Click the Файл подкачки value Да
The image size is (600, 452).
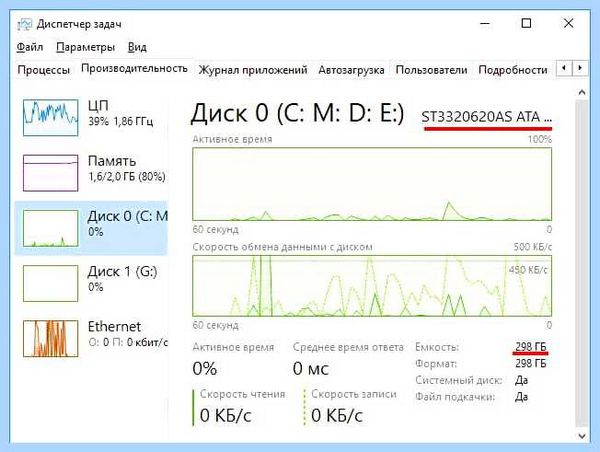522,397
